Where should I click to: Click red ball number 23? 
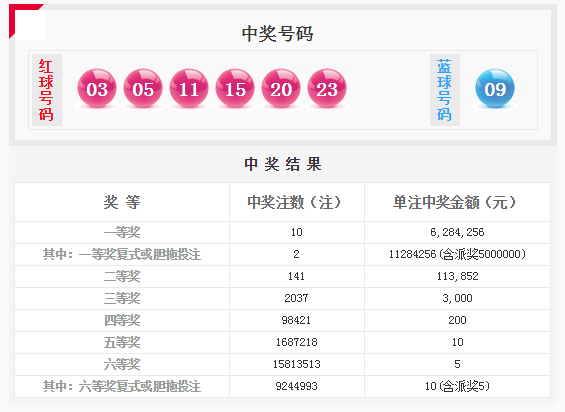327,88
